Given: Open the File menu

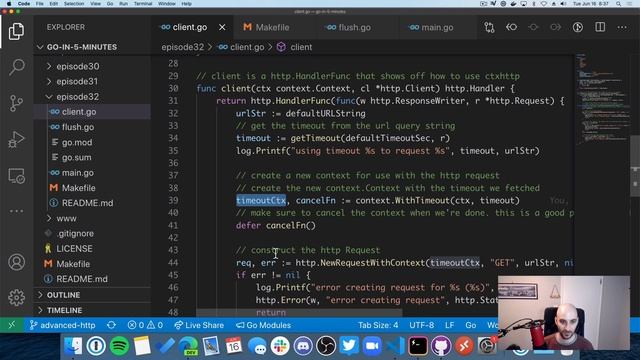Looking at the screenshot, I should click(40, 4).
